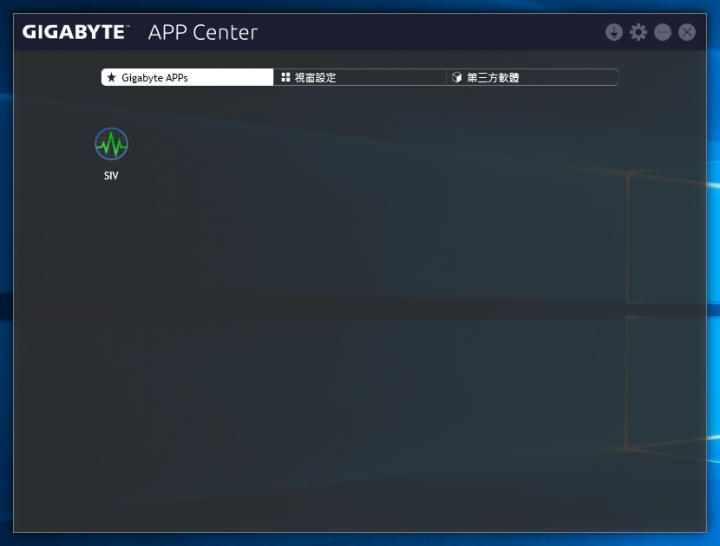This screenshot has width=720, height=546.
Task: Launch the SIV app icon
Action: 111,144
